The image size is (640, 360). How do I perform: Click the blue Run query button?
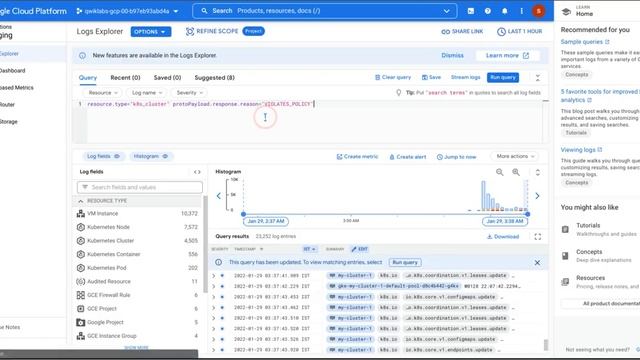click(x=503, y=78)
